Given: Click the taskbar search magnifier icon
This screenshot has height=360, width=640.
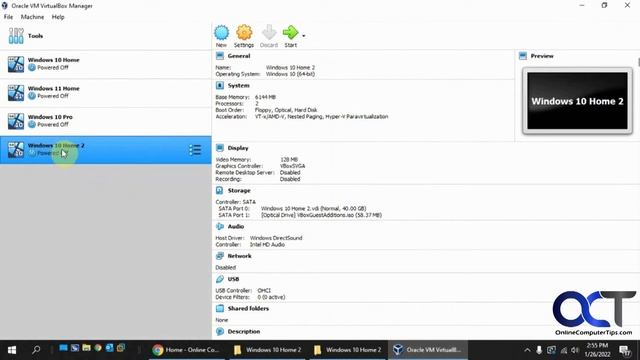Looking at the screenshot, I should (36, 350).
